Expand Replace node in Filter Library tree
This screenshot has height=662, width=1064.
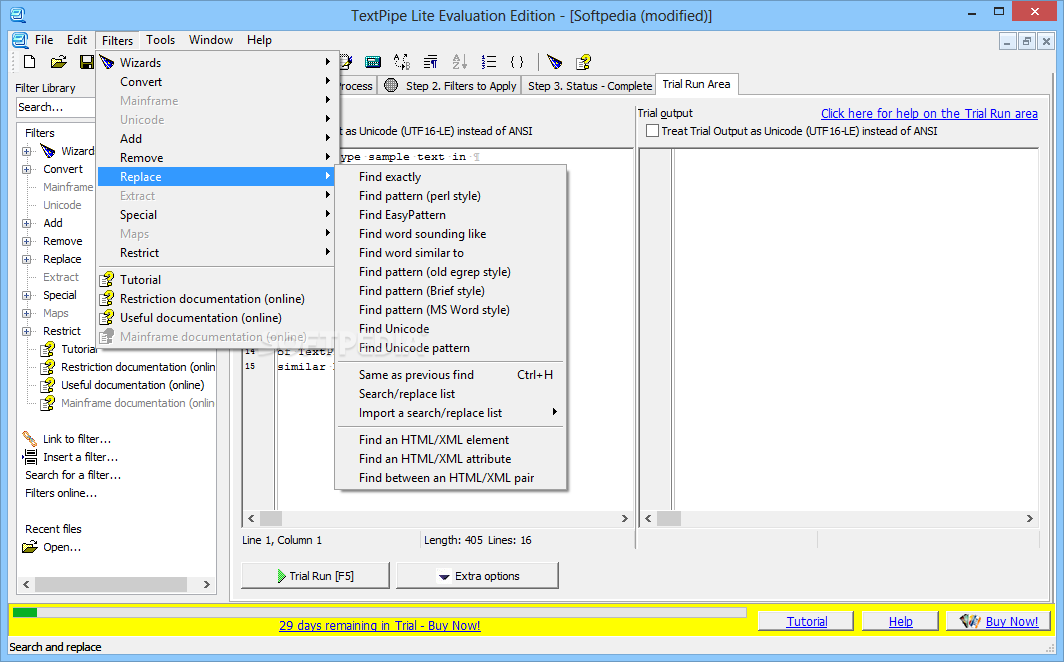pos(26,259)
